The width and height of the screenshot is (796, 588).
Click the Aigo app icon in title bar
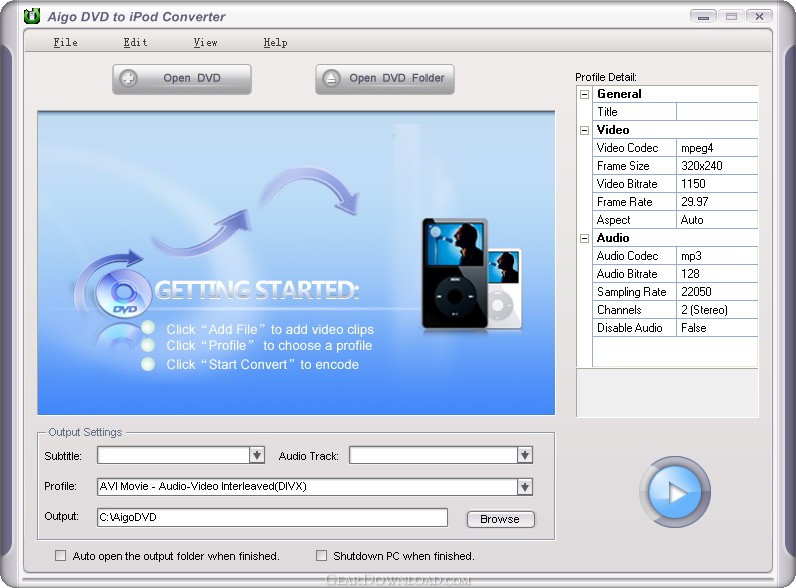tap(32, 16)
